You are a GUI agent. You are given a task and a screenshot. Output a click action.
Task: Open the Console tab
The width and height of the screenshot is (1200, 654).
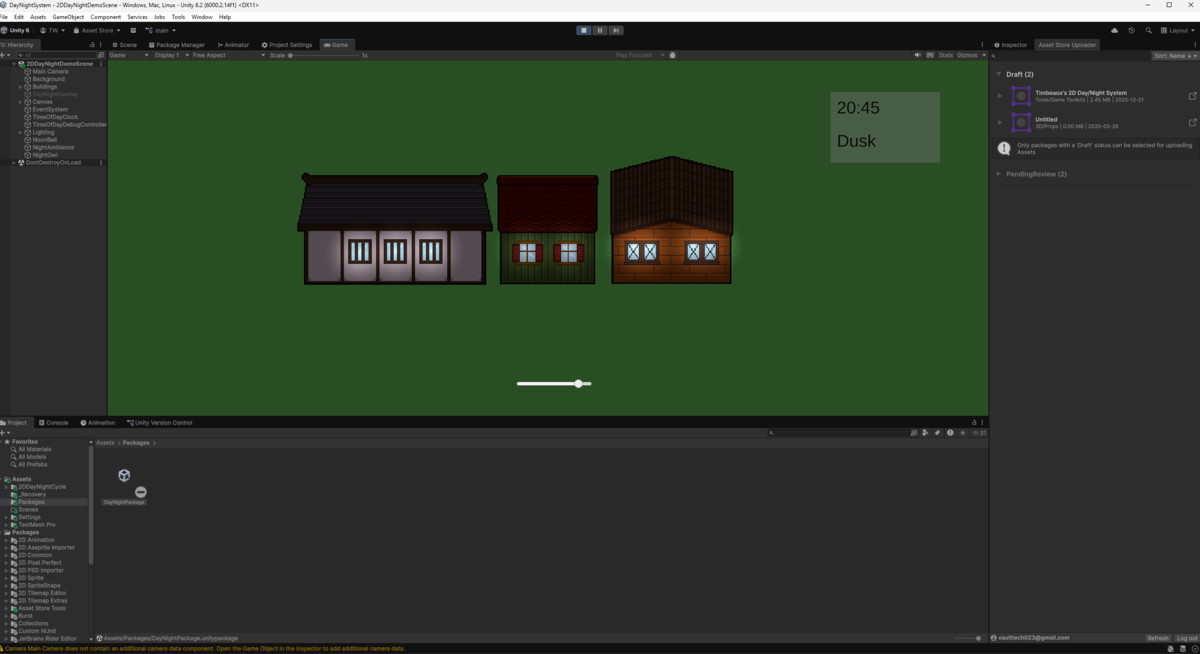click(53, 423)
